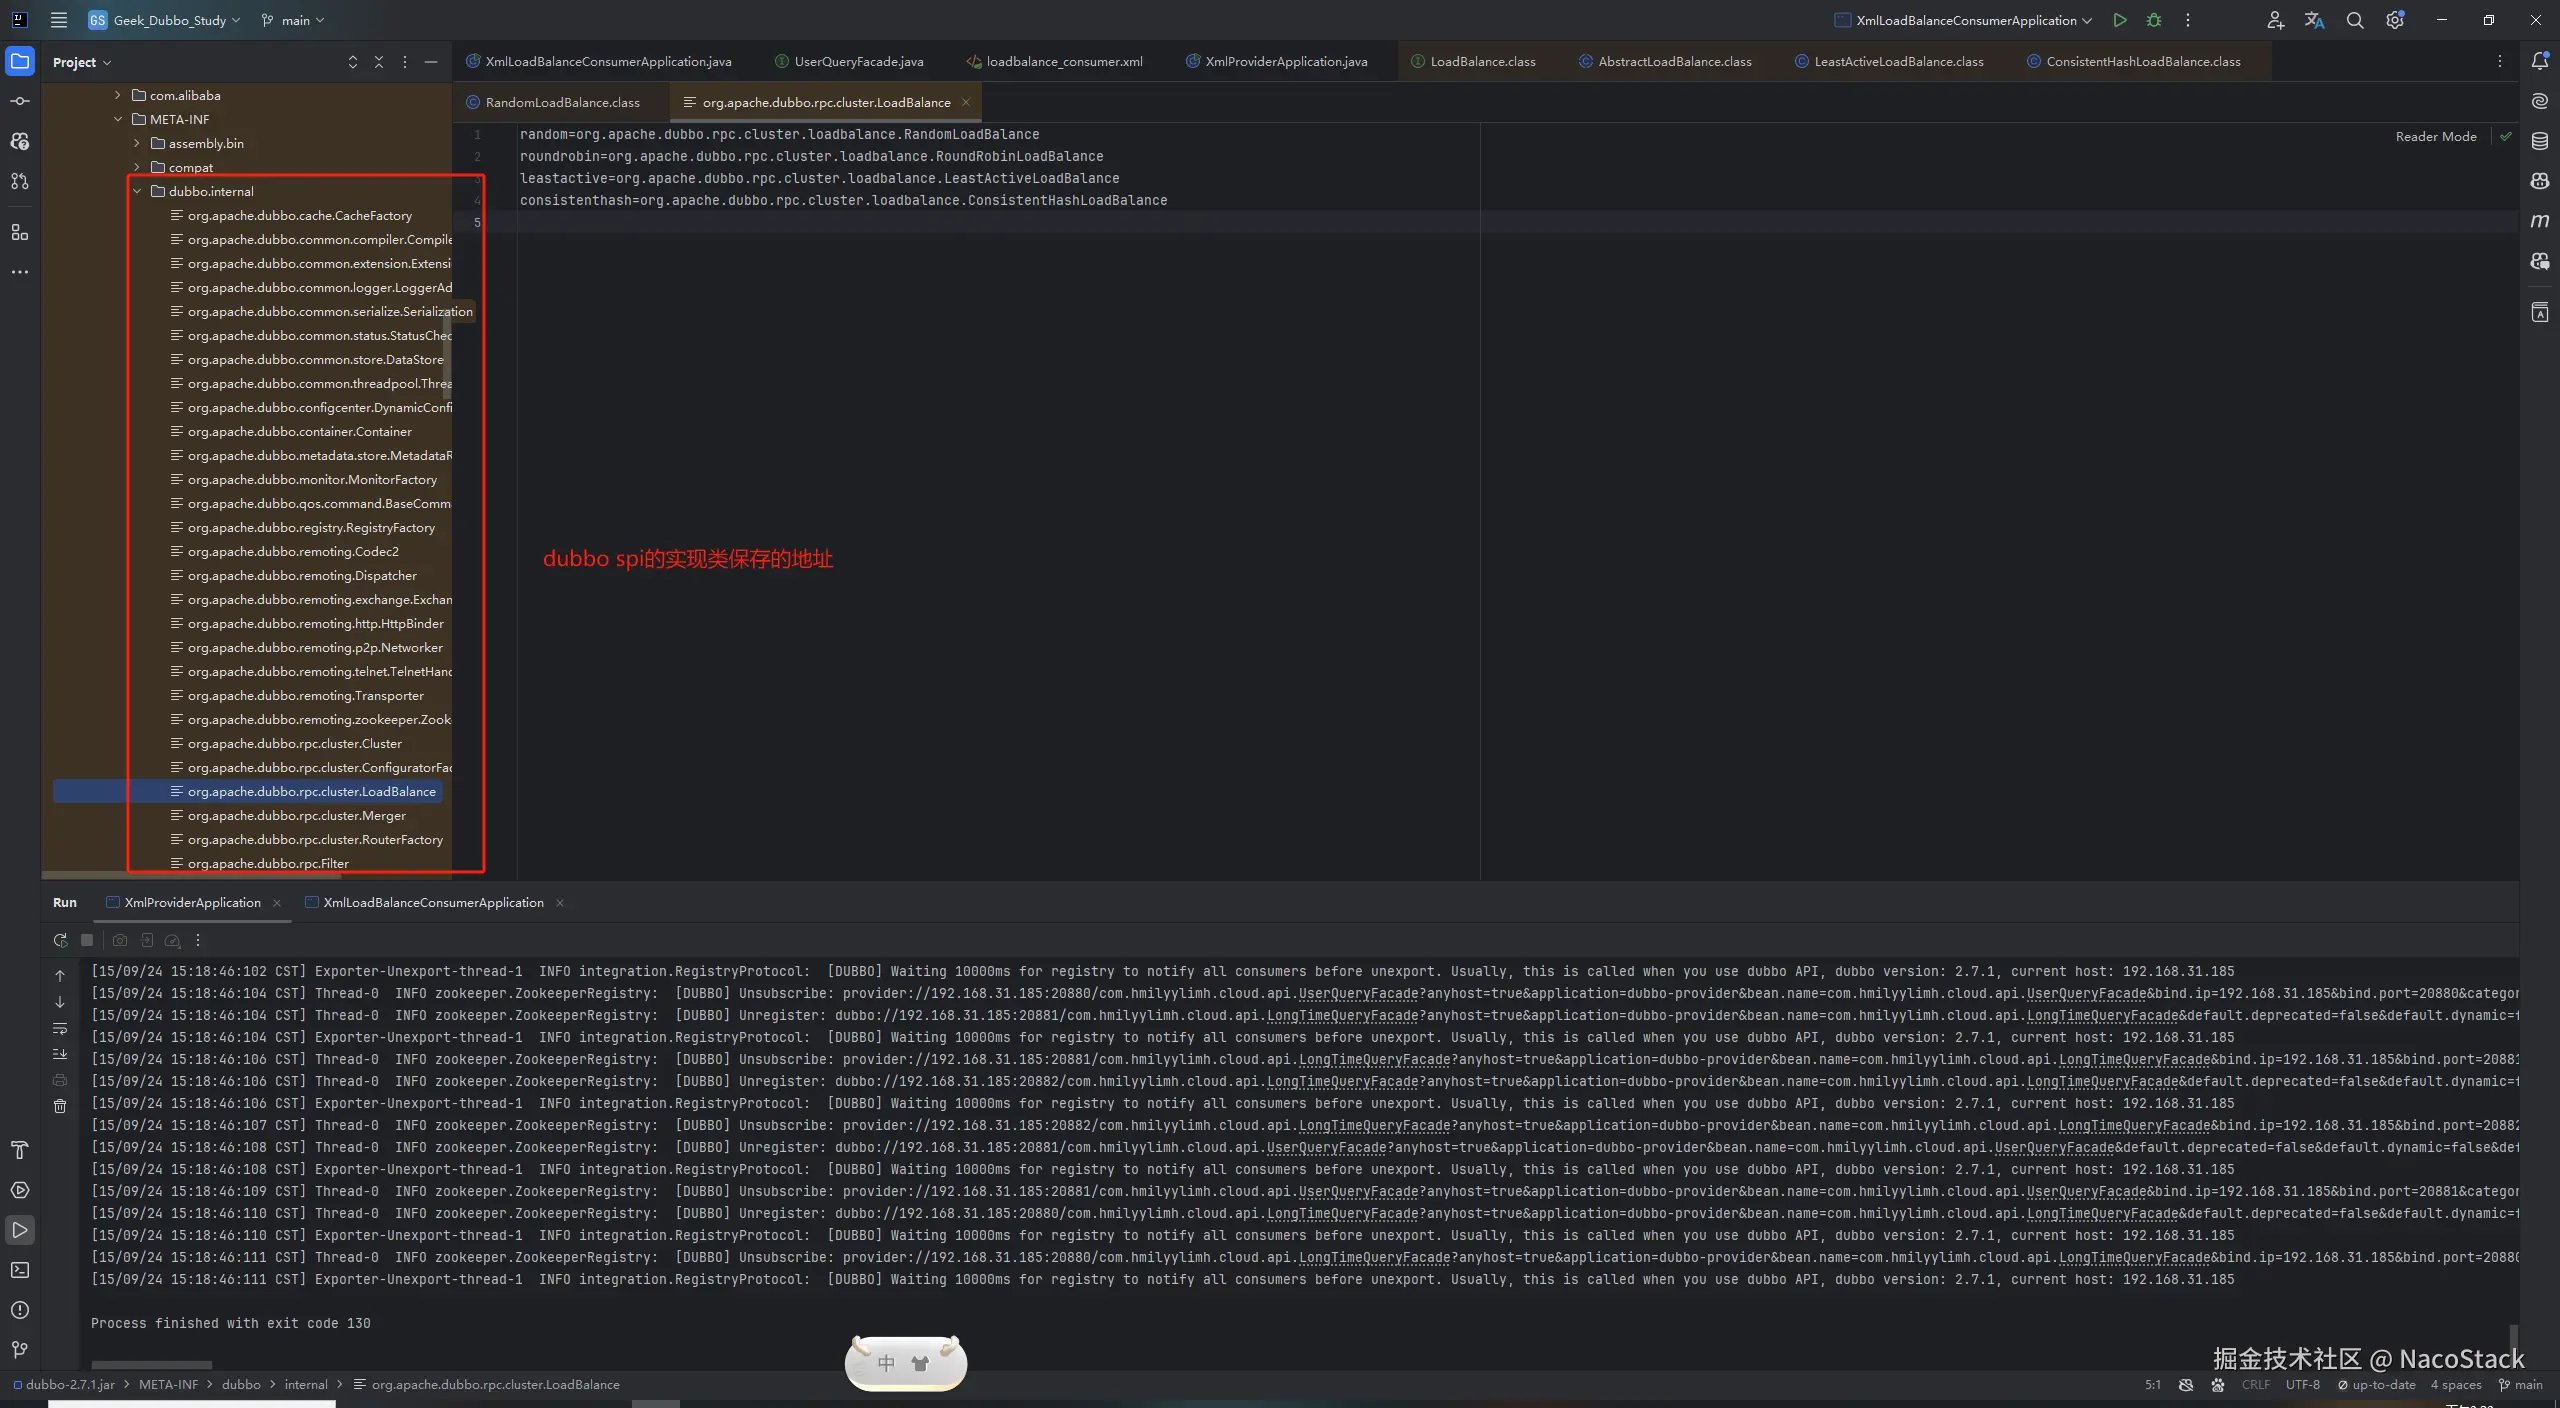Viewport: 2560px width, 1408px height.
Task: Click the soft-wrap icon in Run console
Action: [60, 1028]
